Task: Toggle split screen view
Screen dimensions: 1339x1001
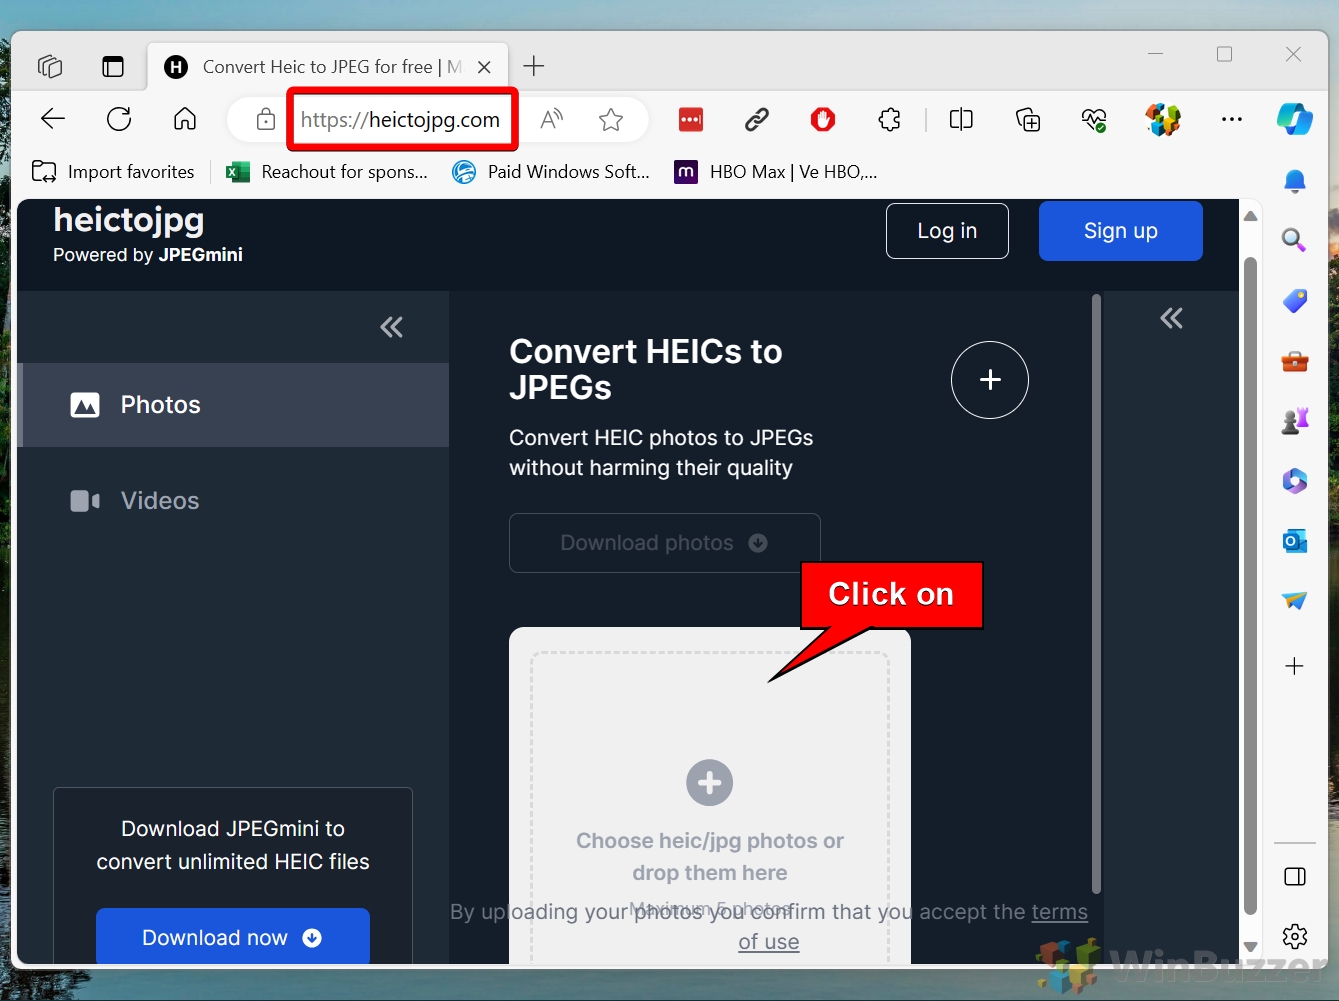Action: point(961,120)
